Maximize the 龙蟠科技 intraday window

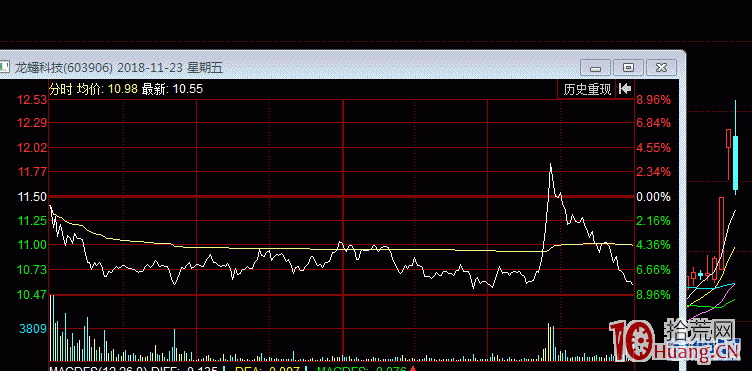click(x=628, y=68)
